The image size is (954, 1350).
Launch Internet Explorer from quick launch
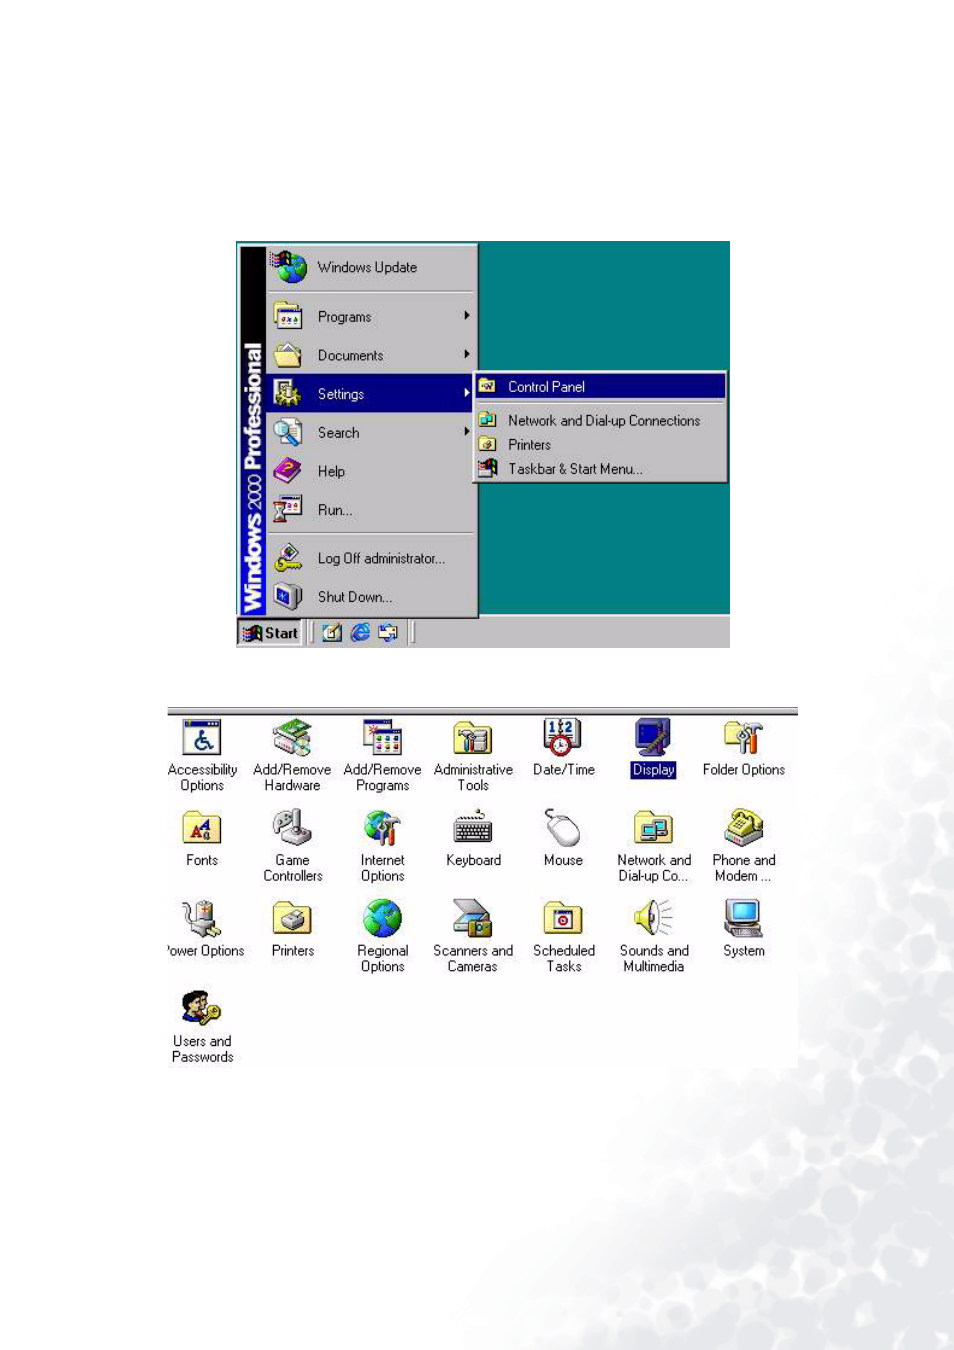360,632
